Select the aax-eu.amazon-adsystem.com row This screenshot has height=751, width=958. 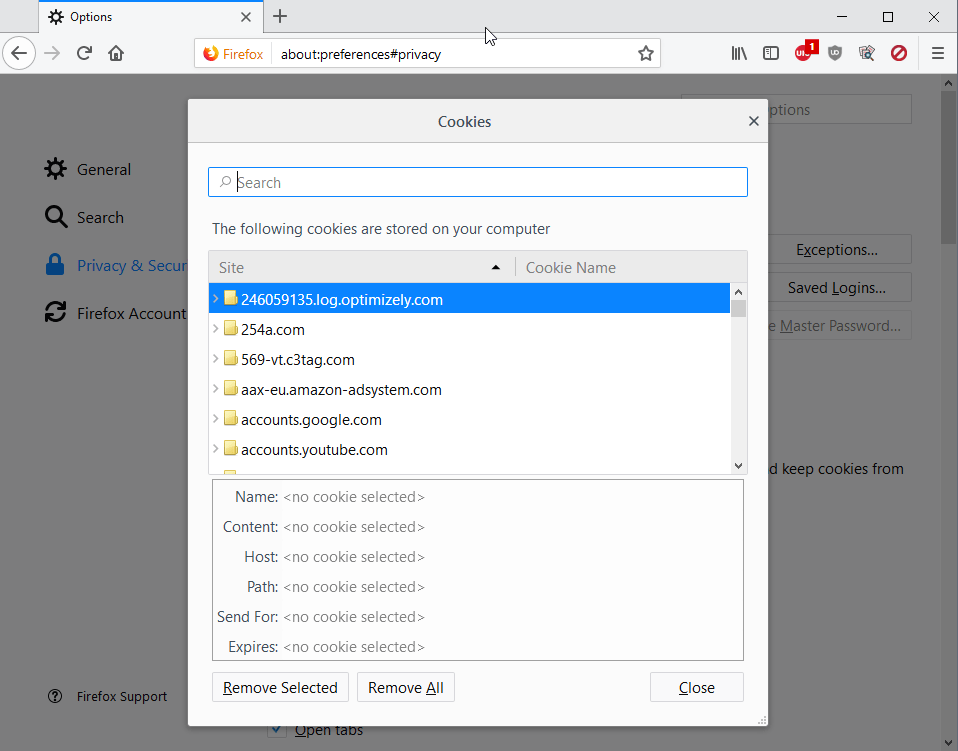coord(469,389)
